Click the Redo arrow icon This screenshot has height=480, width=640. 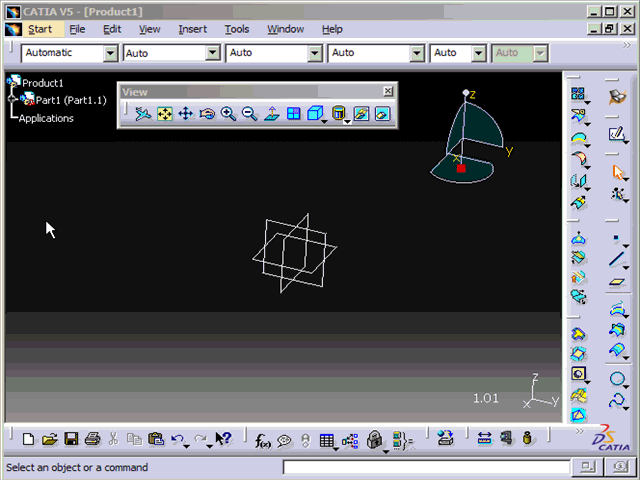(200, 439)
